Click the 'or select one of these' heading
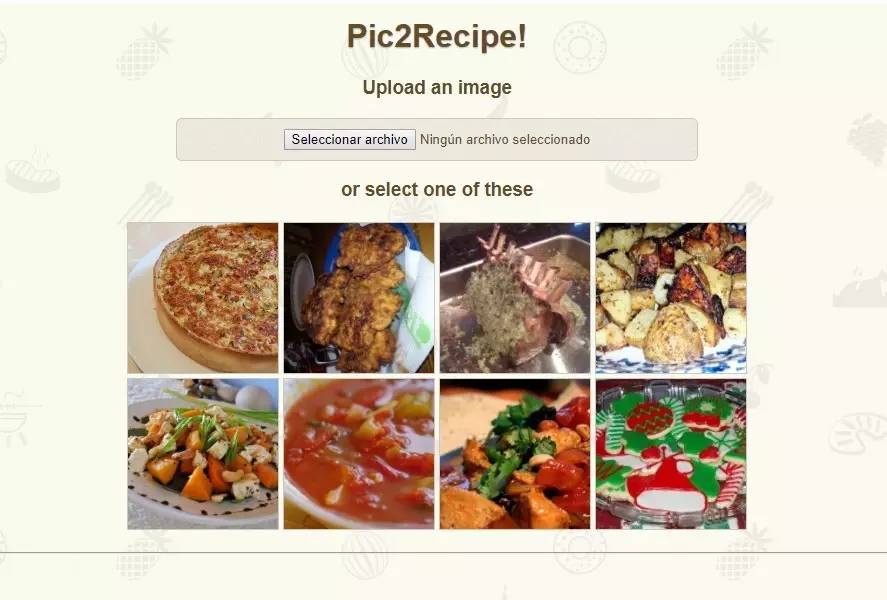This screenshot has width=887, height=600. [437, 189]
